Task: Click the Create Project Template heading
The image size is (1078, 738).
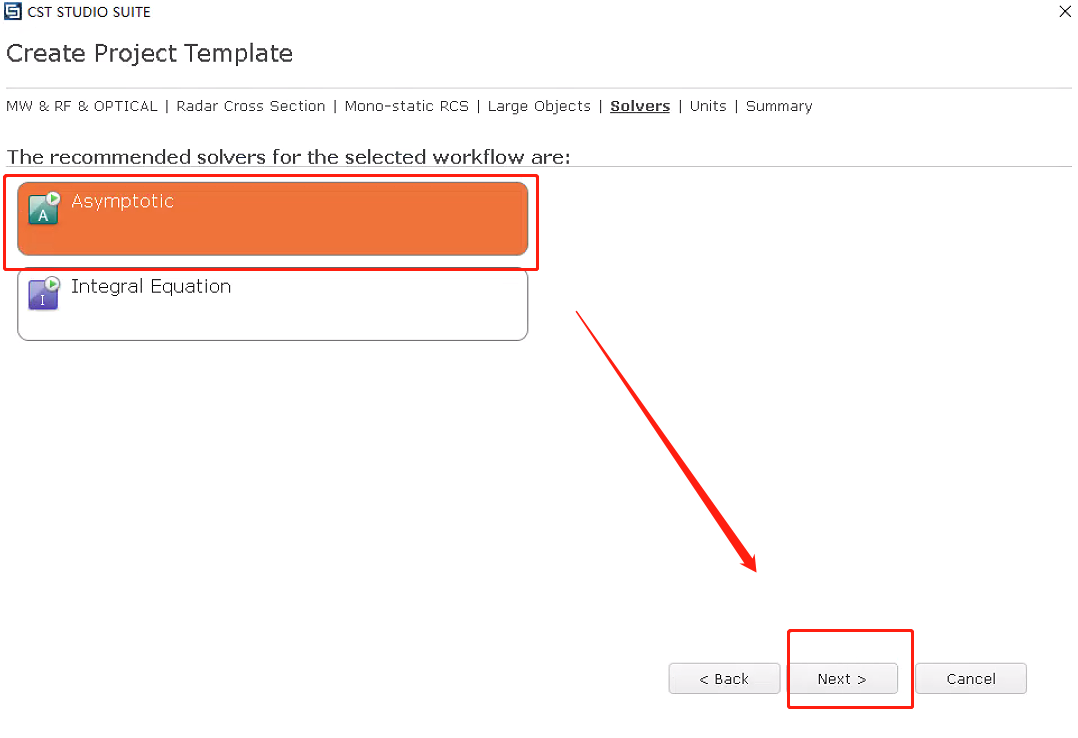Action: (150, 53)
